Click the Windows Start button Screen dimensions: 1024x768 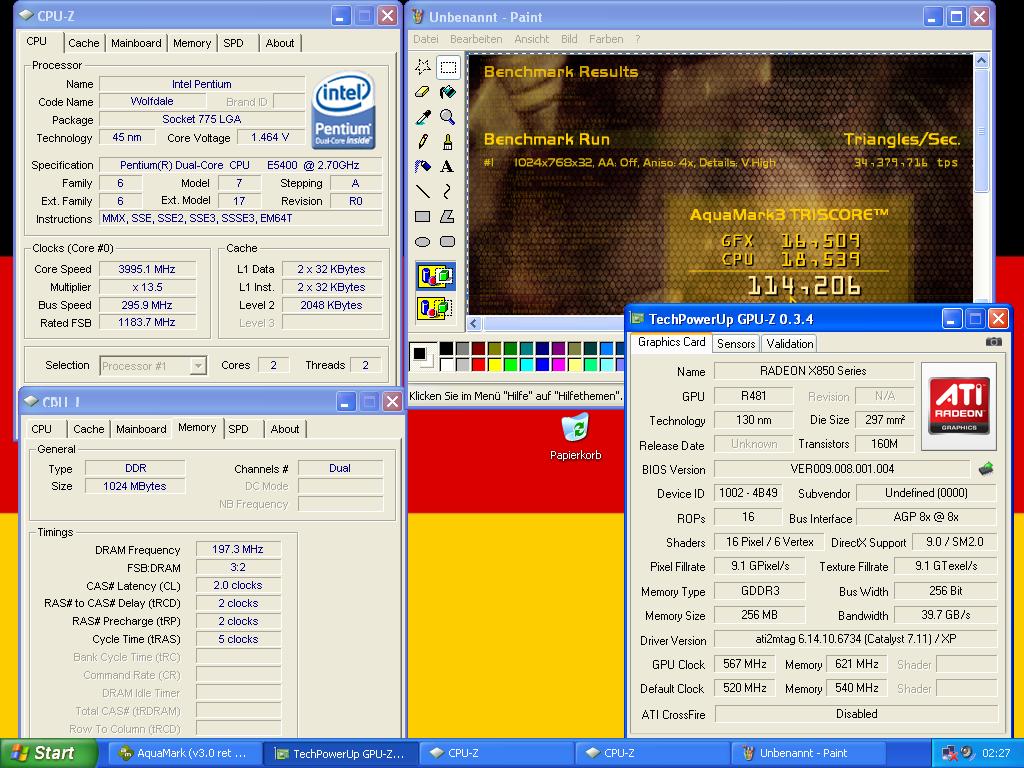(48, 753)
